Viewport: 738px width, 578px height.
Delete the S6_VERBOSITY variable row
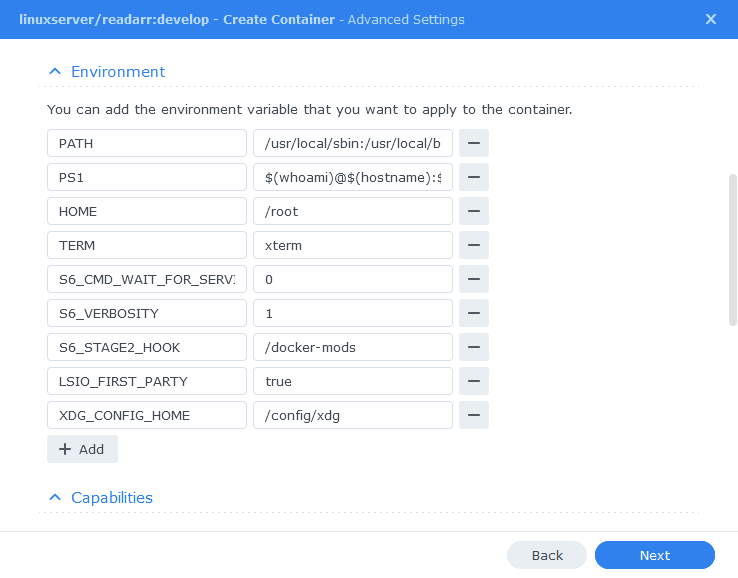pos(473,313)
